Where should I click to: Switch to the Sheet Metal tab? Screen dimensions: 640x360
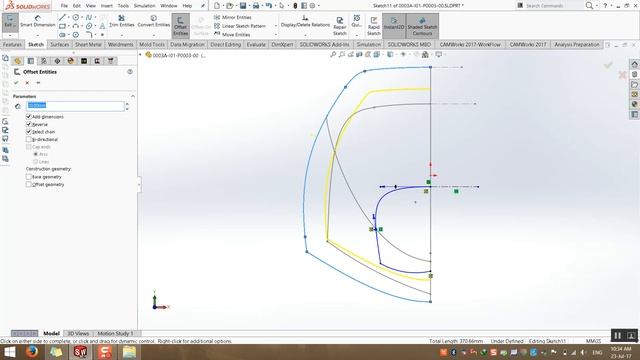pos(88,44)
